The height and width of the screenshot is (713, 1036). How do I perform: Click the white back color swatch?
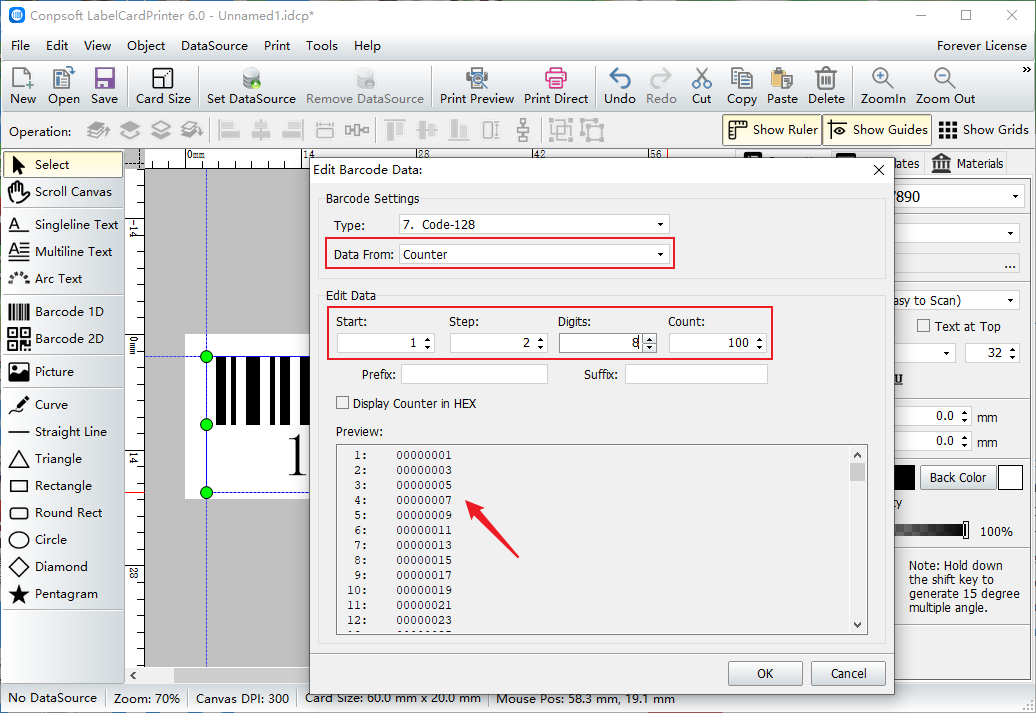[1010, 477]
